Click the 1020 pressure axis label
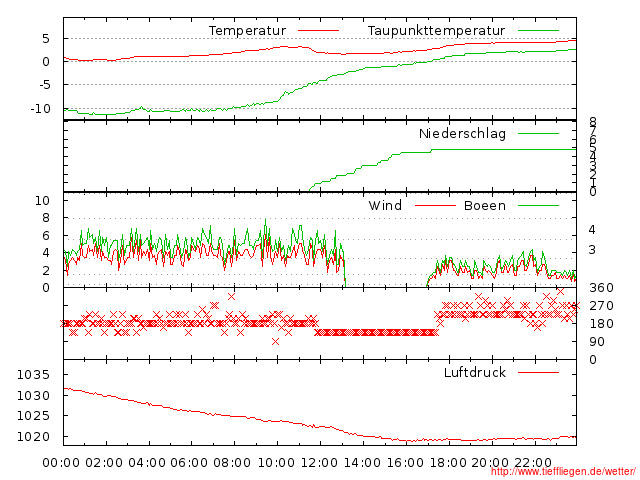This screenshot has height=480, width=640. click(x=33, y=437)
